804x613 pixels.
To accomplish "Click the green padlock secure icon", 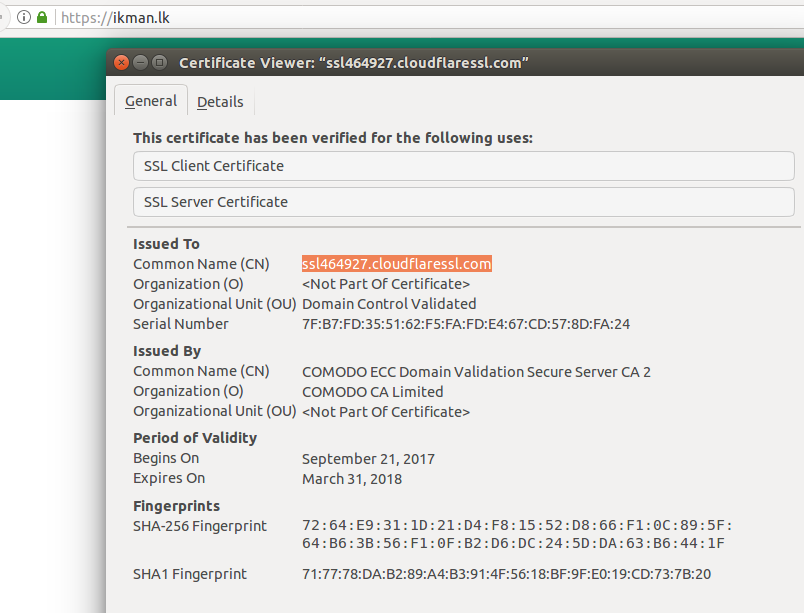I will point(42,17).
